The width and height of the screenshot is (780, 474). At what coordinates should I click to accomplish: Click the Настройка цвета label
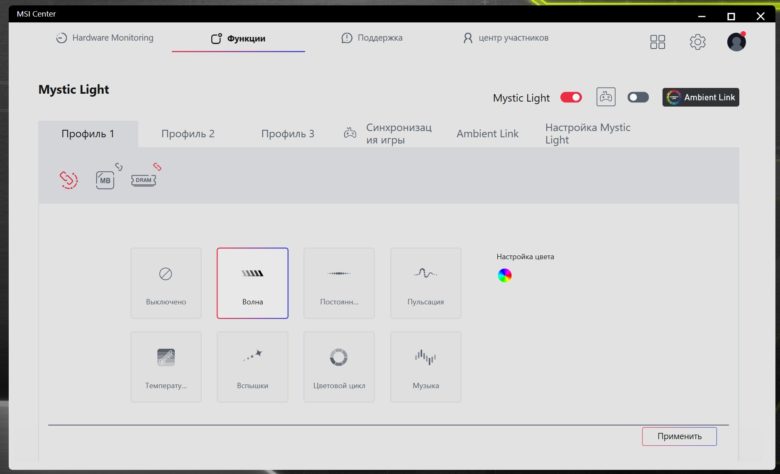point(525,257)
